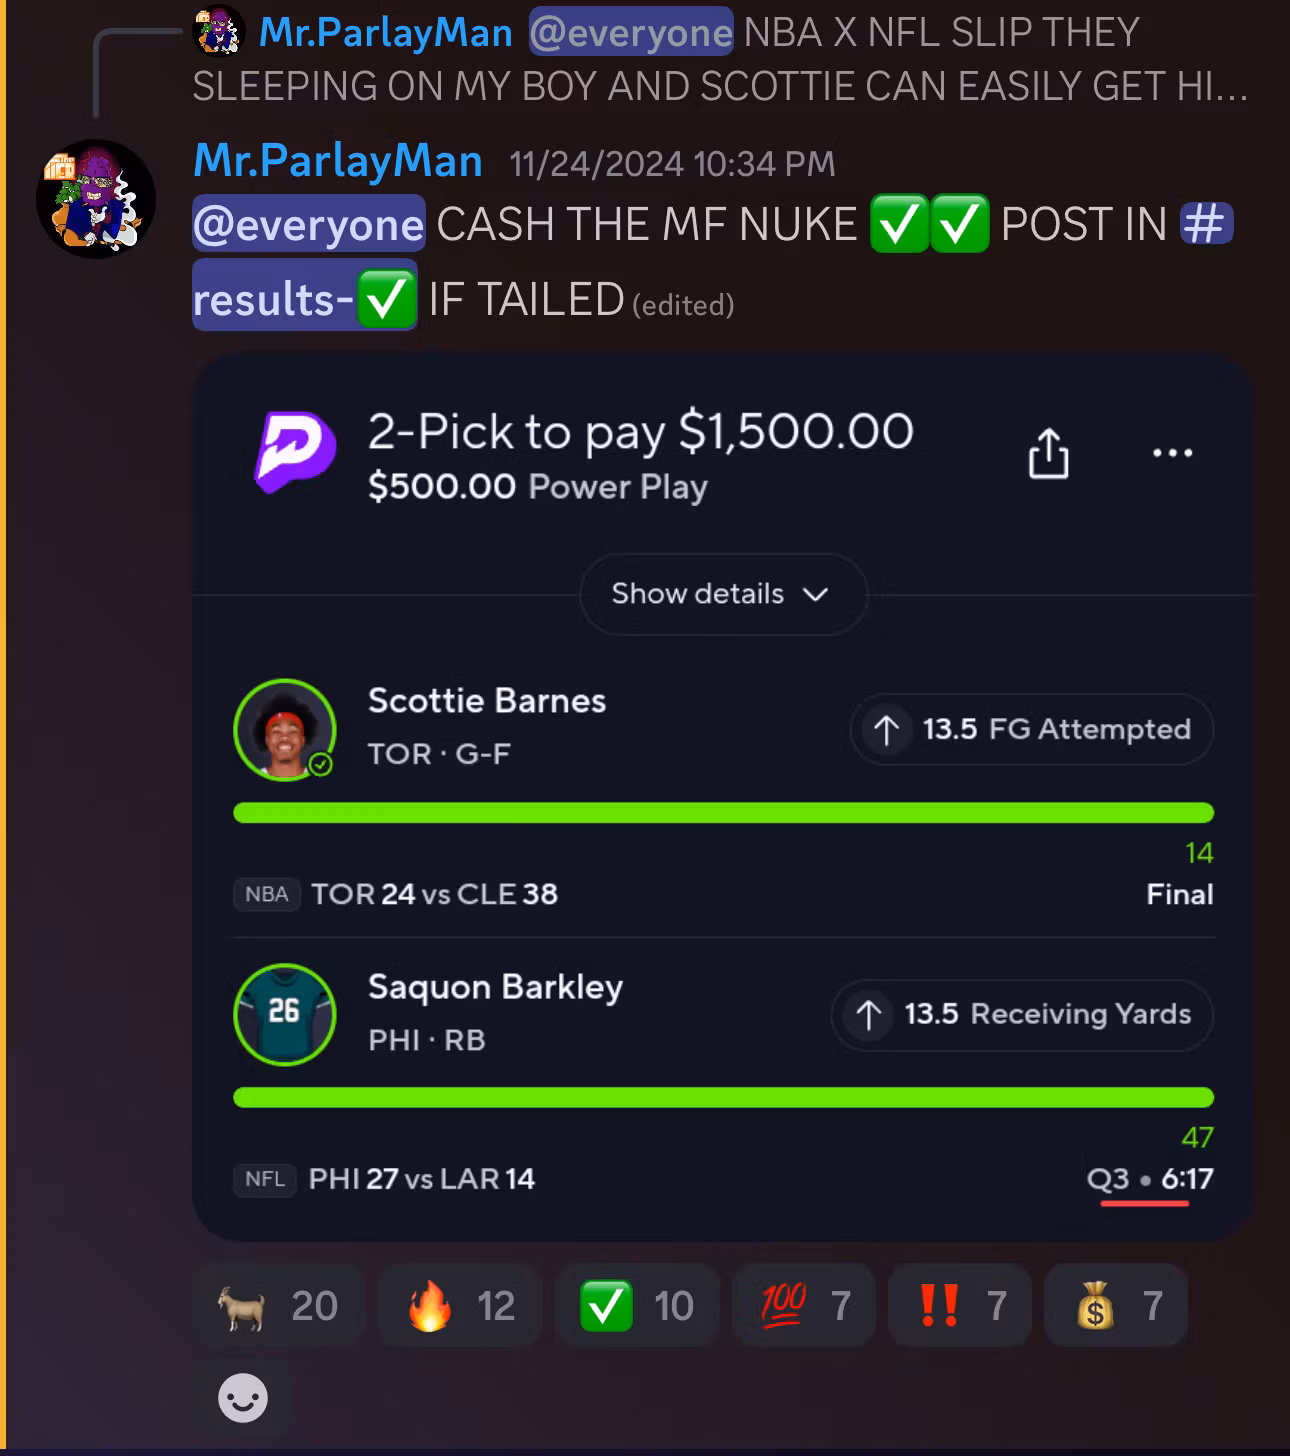
Task: Open Saquon Barkley jersey icon
Action: [x=285, y=1014]
